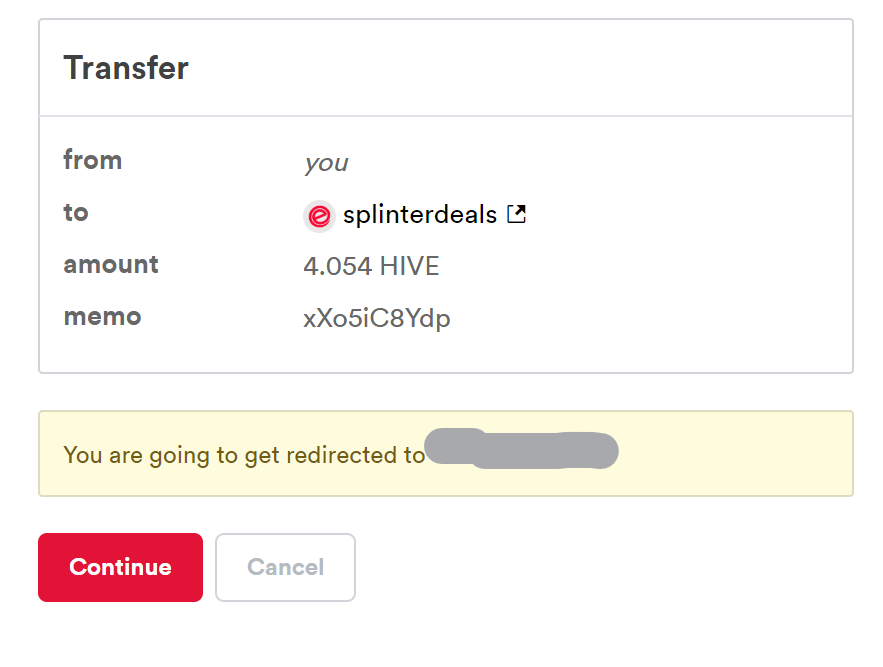Select the "to" field label
883x667 pixels.
(76, 212)
